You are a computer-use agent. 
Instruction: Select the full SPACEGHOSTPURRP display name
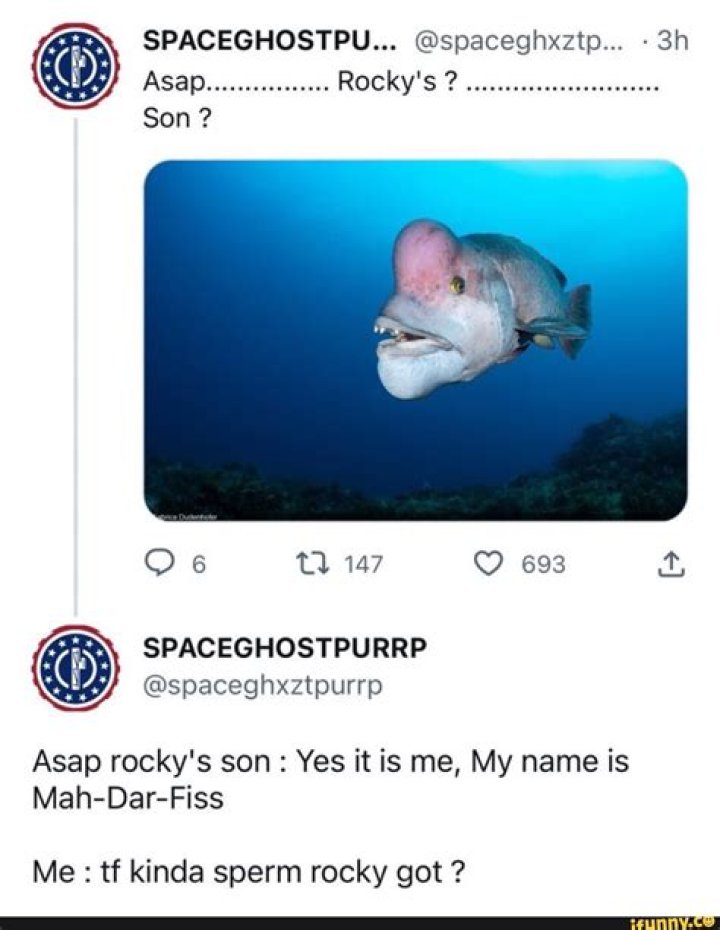[286, 648]
